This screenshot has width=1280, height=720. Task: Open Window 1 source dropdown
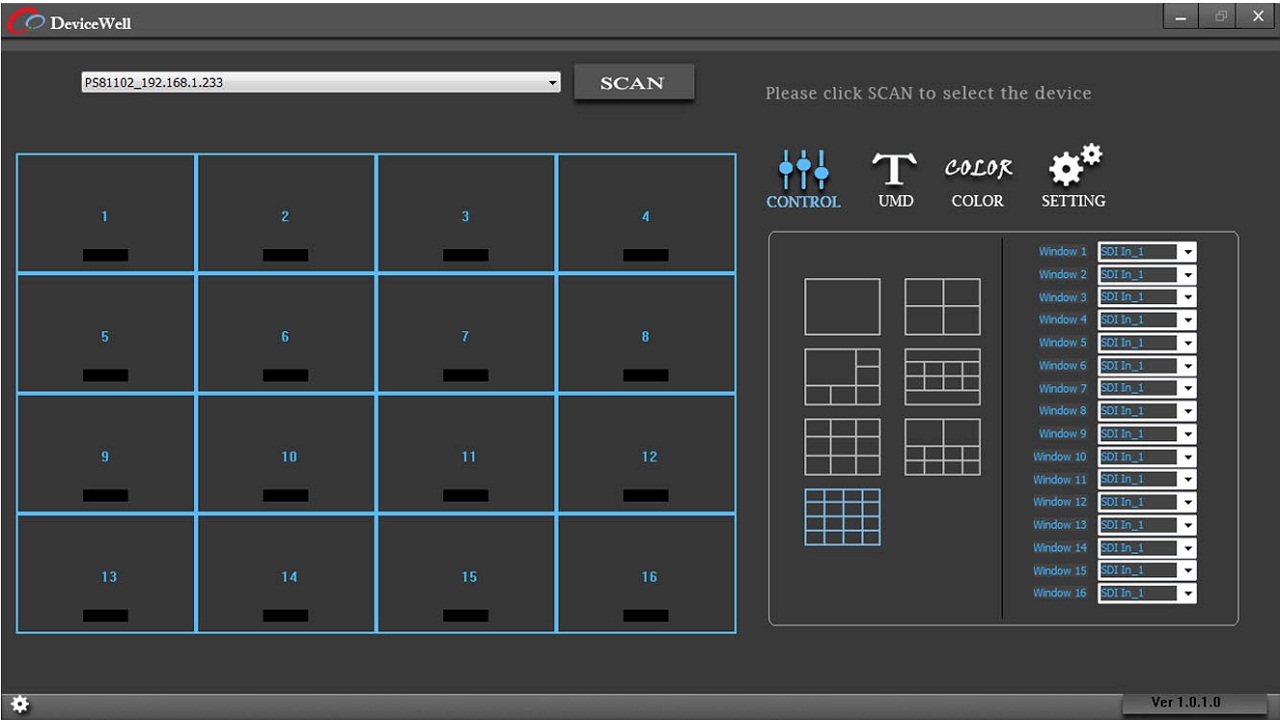click(x=1147, y=252)
